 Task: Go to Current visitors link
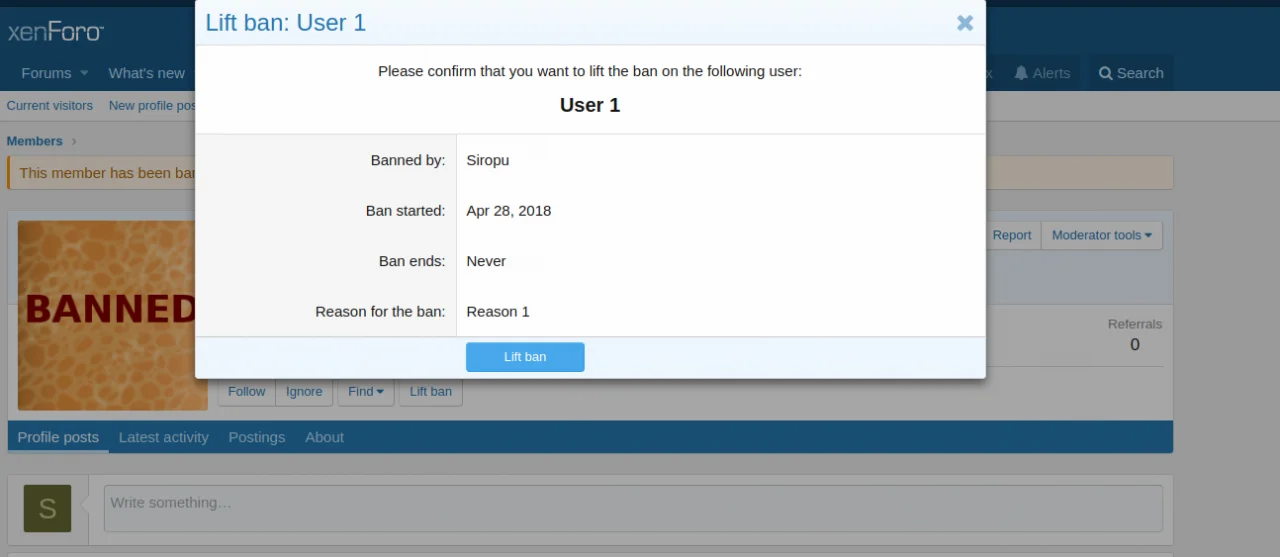pyautogui.click(x=50, y=106)
